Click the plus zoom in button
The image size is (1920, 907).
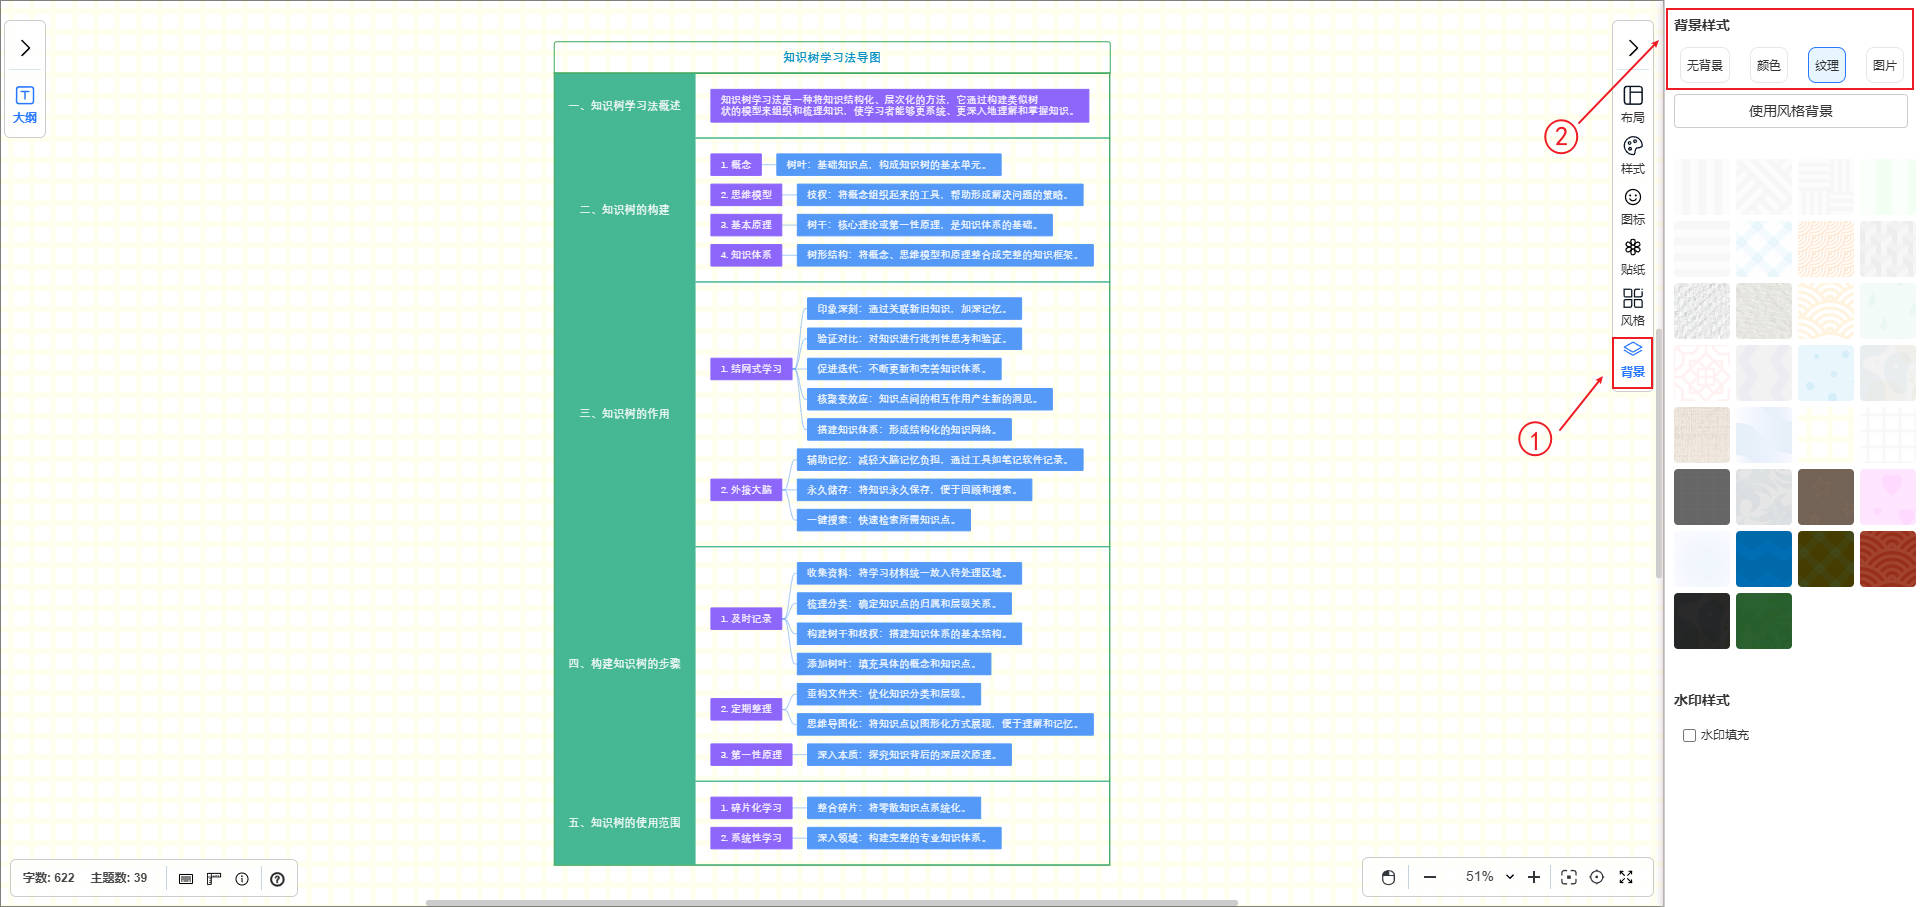click(1534, 877)
